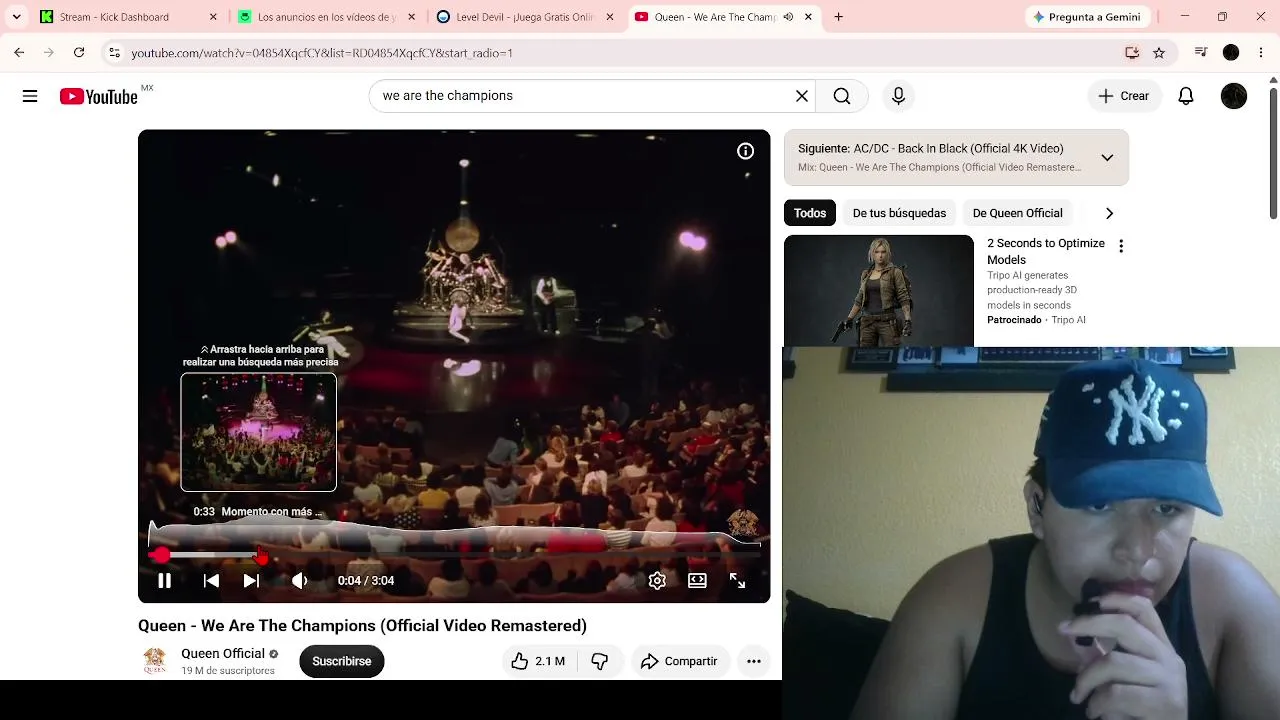Open the Crear menu
Screen dimensions: 1280x720
[1124, 96]
